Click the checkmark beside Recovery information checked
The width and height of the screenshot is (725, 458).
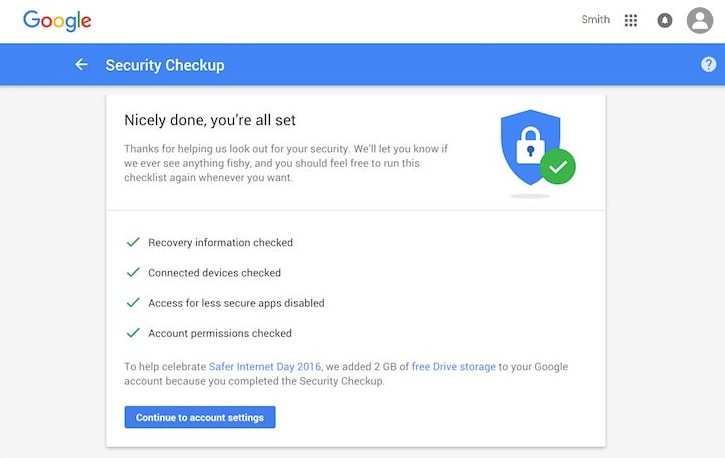(x=133, y=242)
